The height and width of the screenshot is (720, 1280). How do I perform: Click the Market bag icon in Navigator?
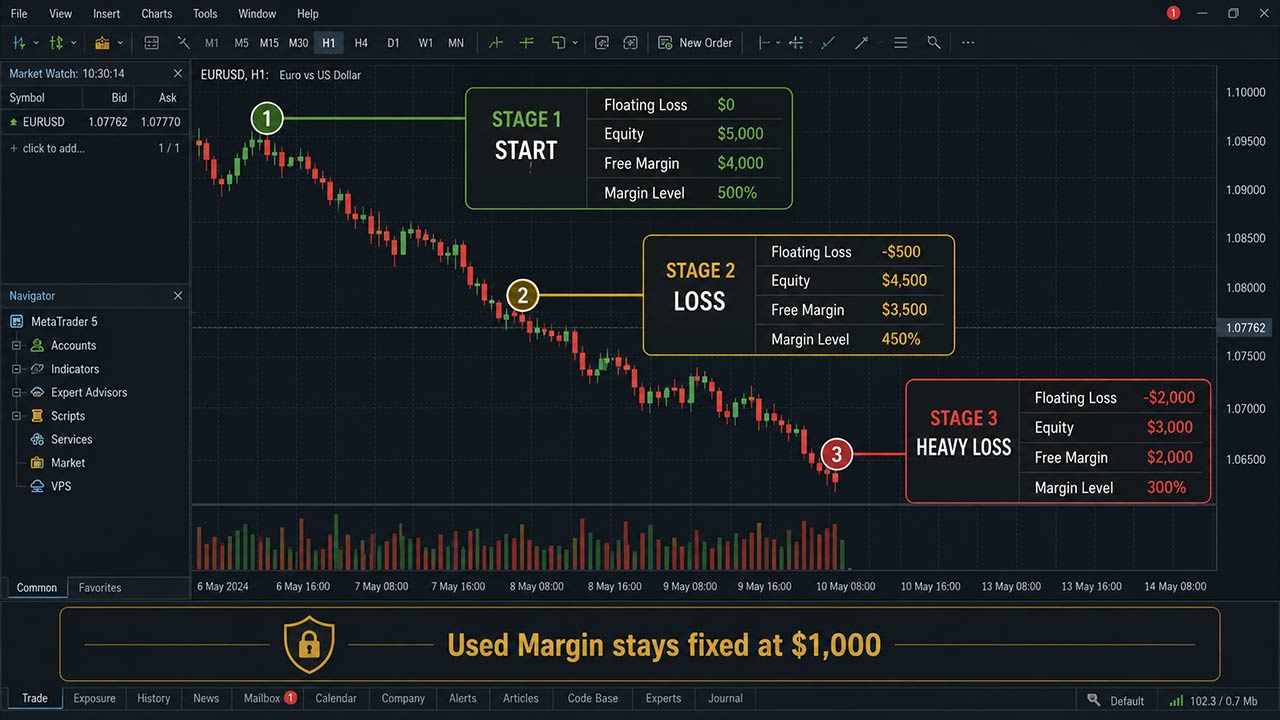(x=37, y=463)
